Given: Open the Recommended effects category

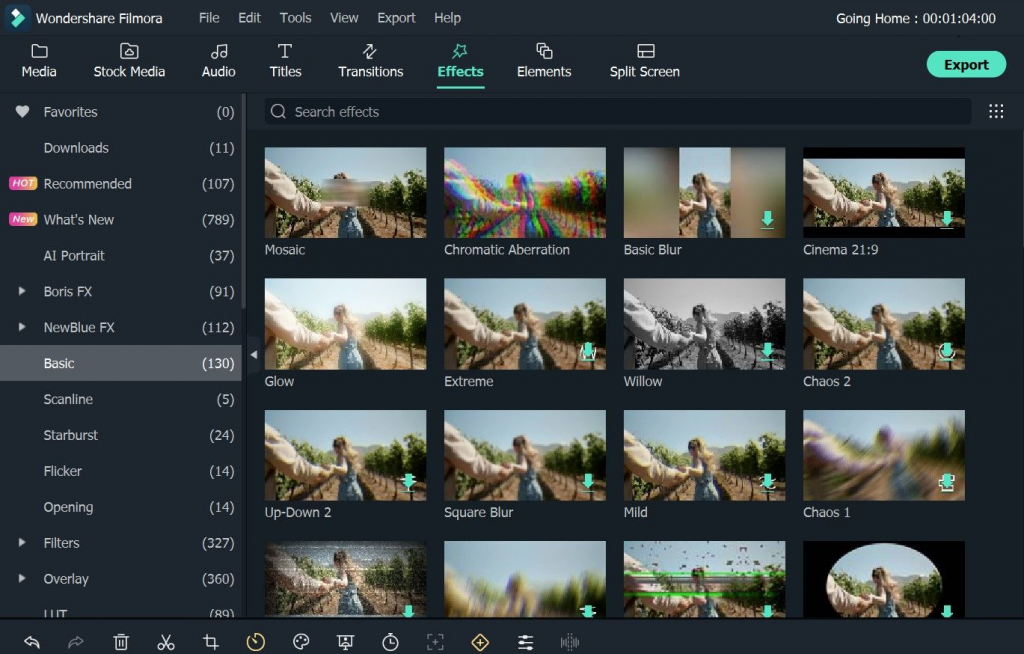Looking at the screenshot, I should [x=121, y=184].
